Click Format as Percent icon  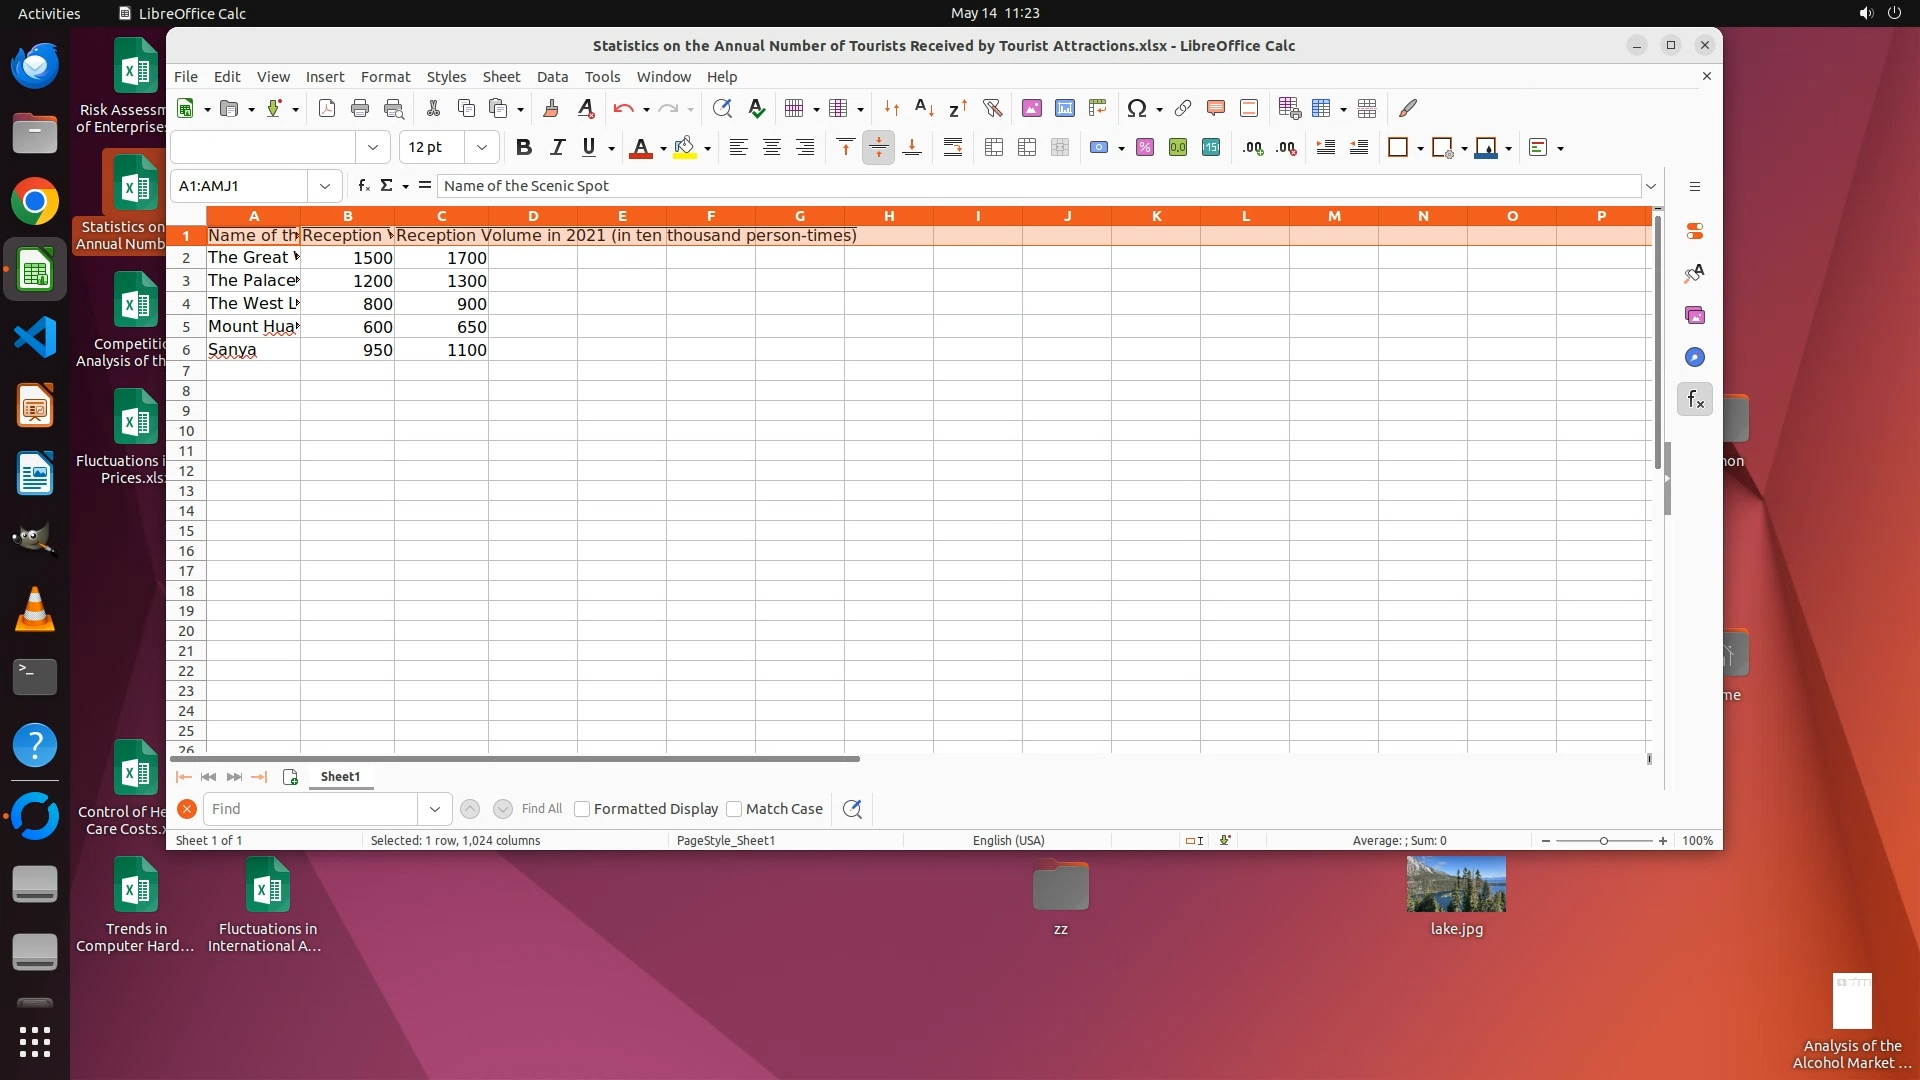[1145, 148]
